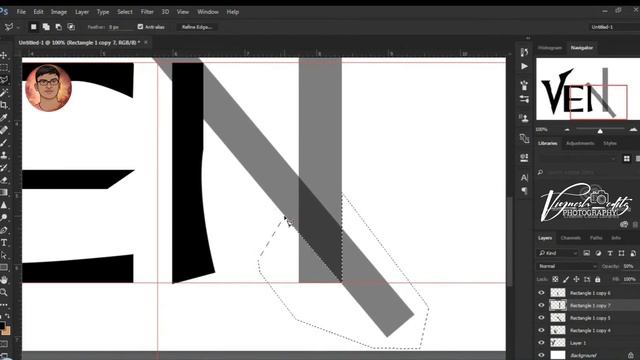Select the Zoom tool
Screen dimensions: 640x360
[4, 292]
